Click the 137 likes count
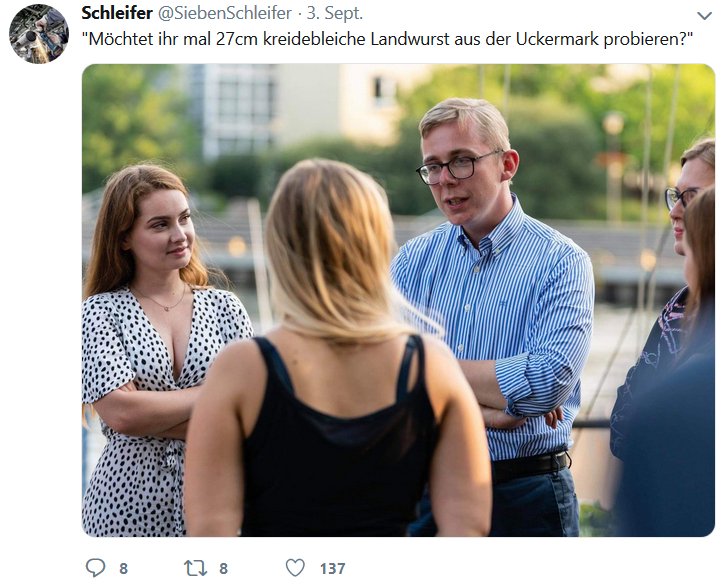Image resolution: width=725 pixels, height=586 pixels. click(x=332, y=568)
